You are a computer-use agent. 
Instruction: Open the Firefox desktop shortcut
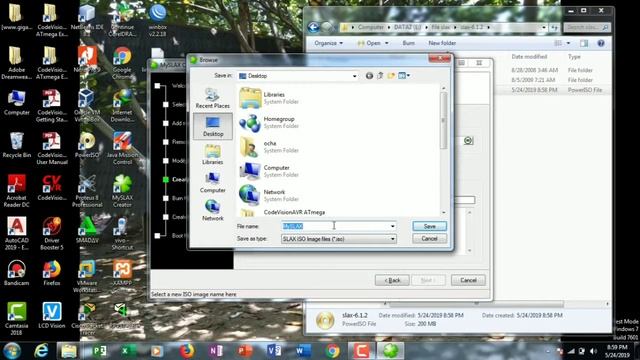click(x=52, y=273)
